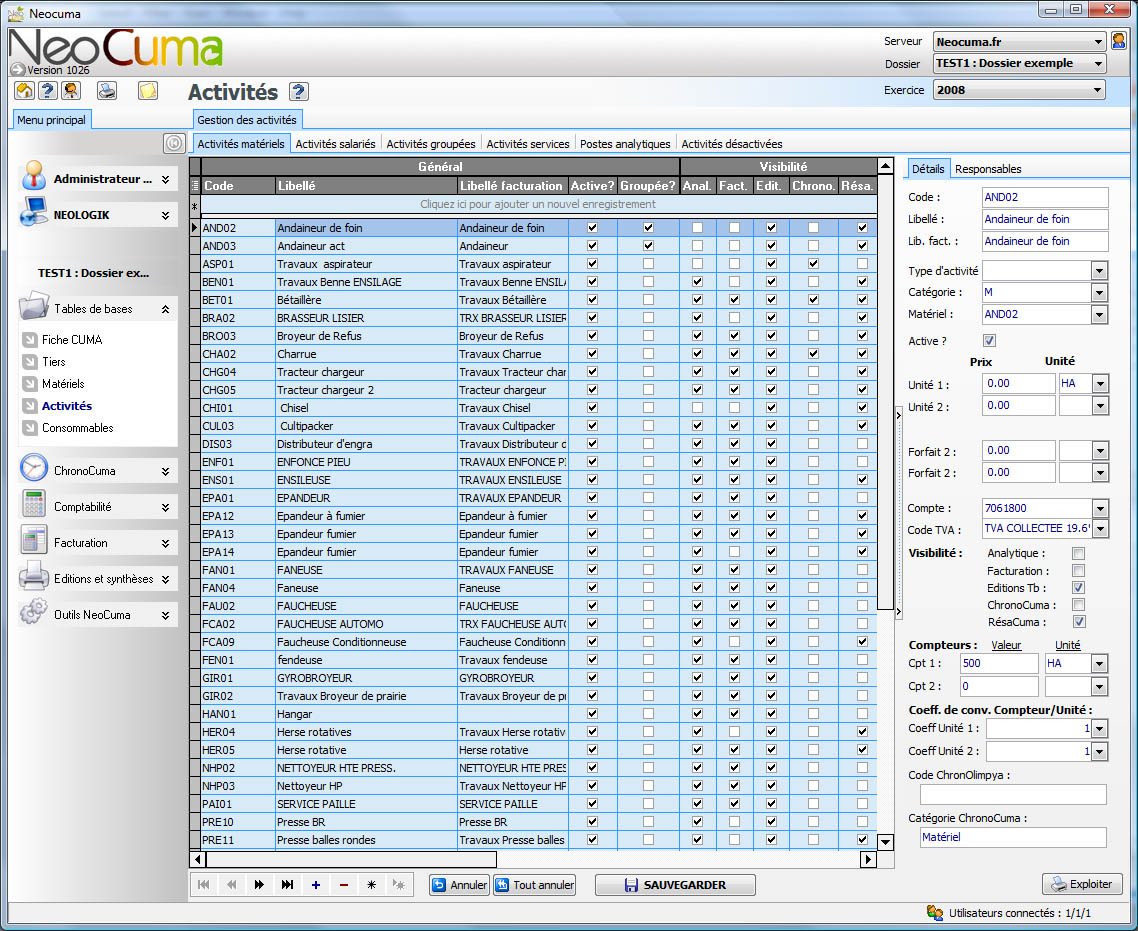This screenshot has height=931, width=1138.
Task: Go to previous record navigation arrow
Action: [x=232, y=885]
